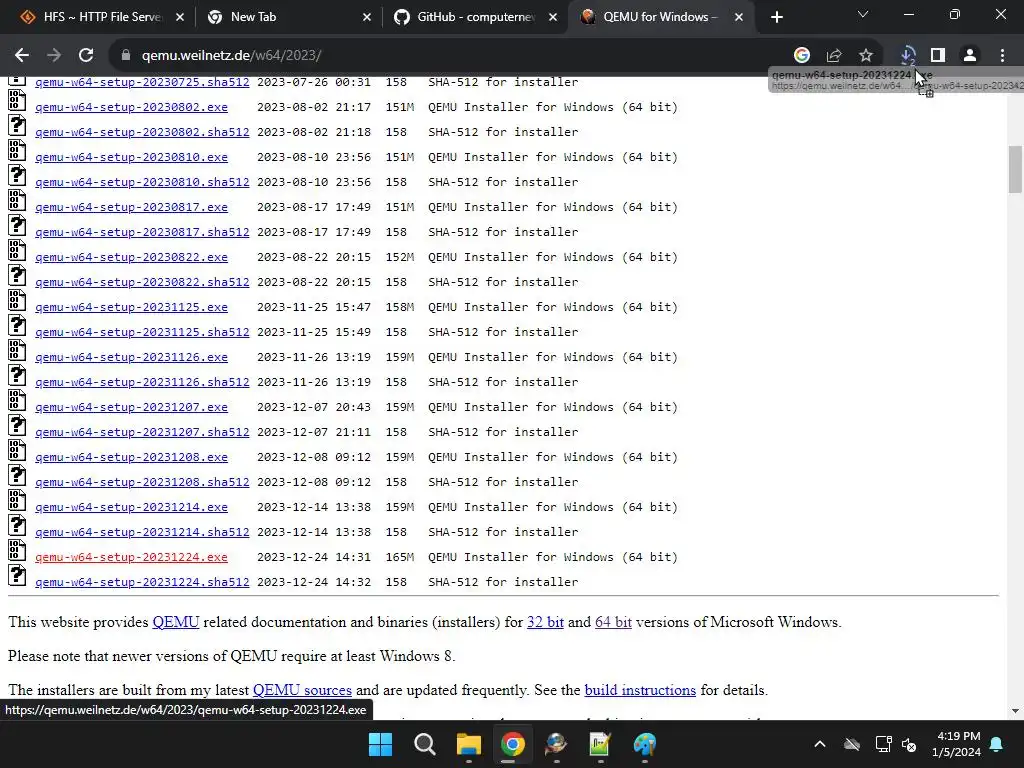Download qemu-w64-setup-20231125.exe
This screenshot has width=1024, height=768.
click(131, 307)
